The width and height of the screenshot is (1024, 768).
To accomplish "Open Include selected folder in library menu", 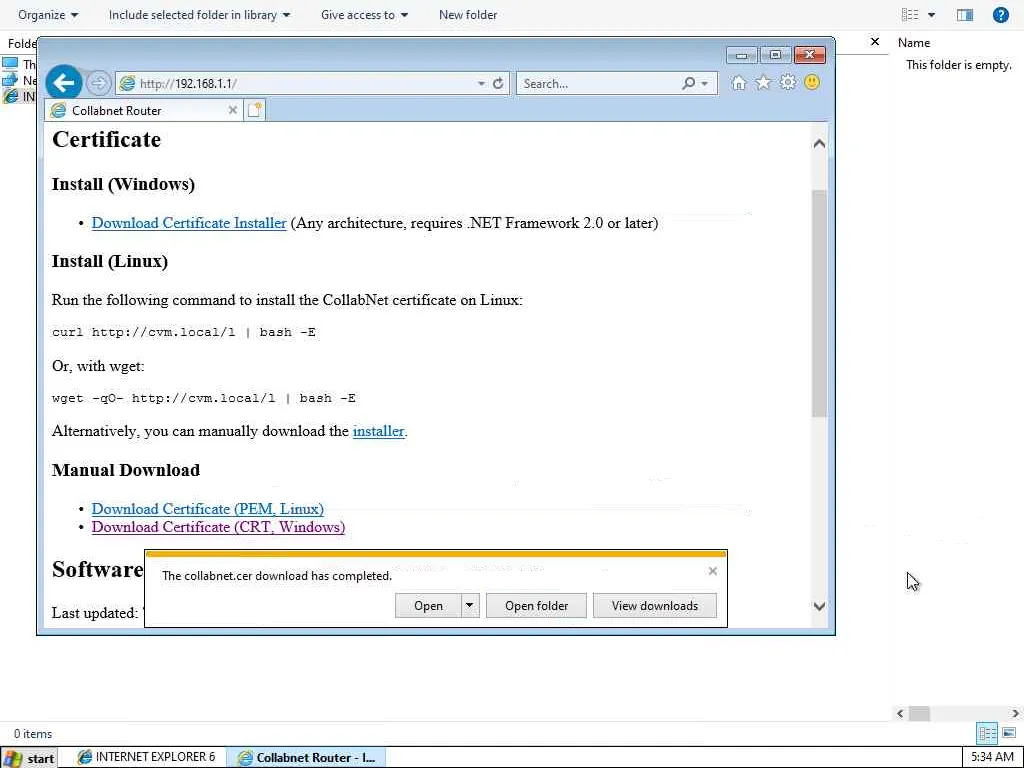I will coord(199,14).
